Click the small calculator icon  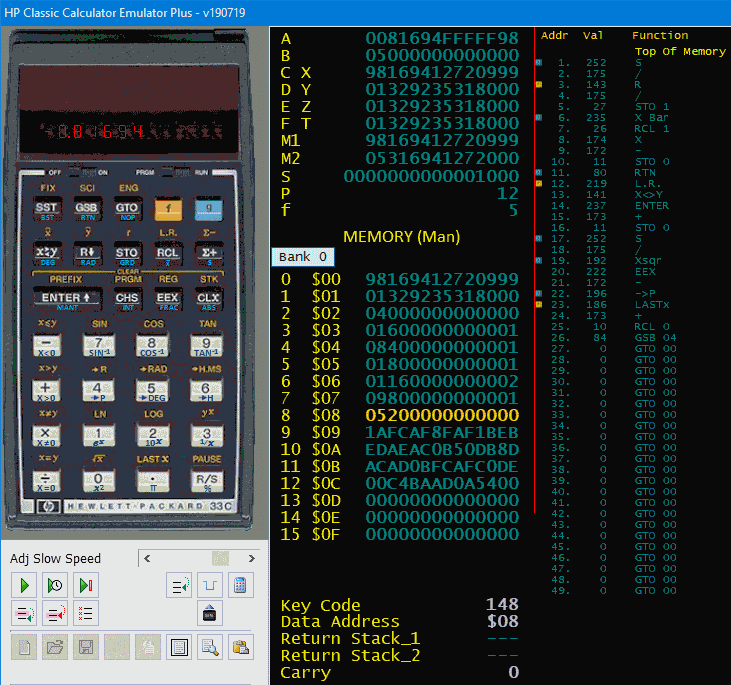241,585
